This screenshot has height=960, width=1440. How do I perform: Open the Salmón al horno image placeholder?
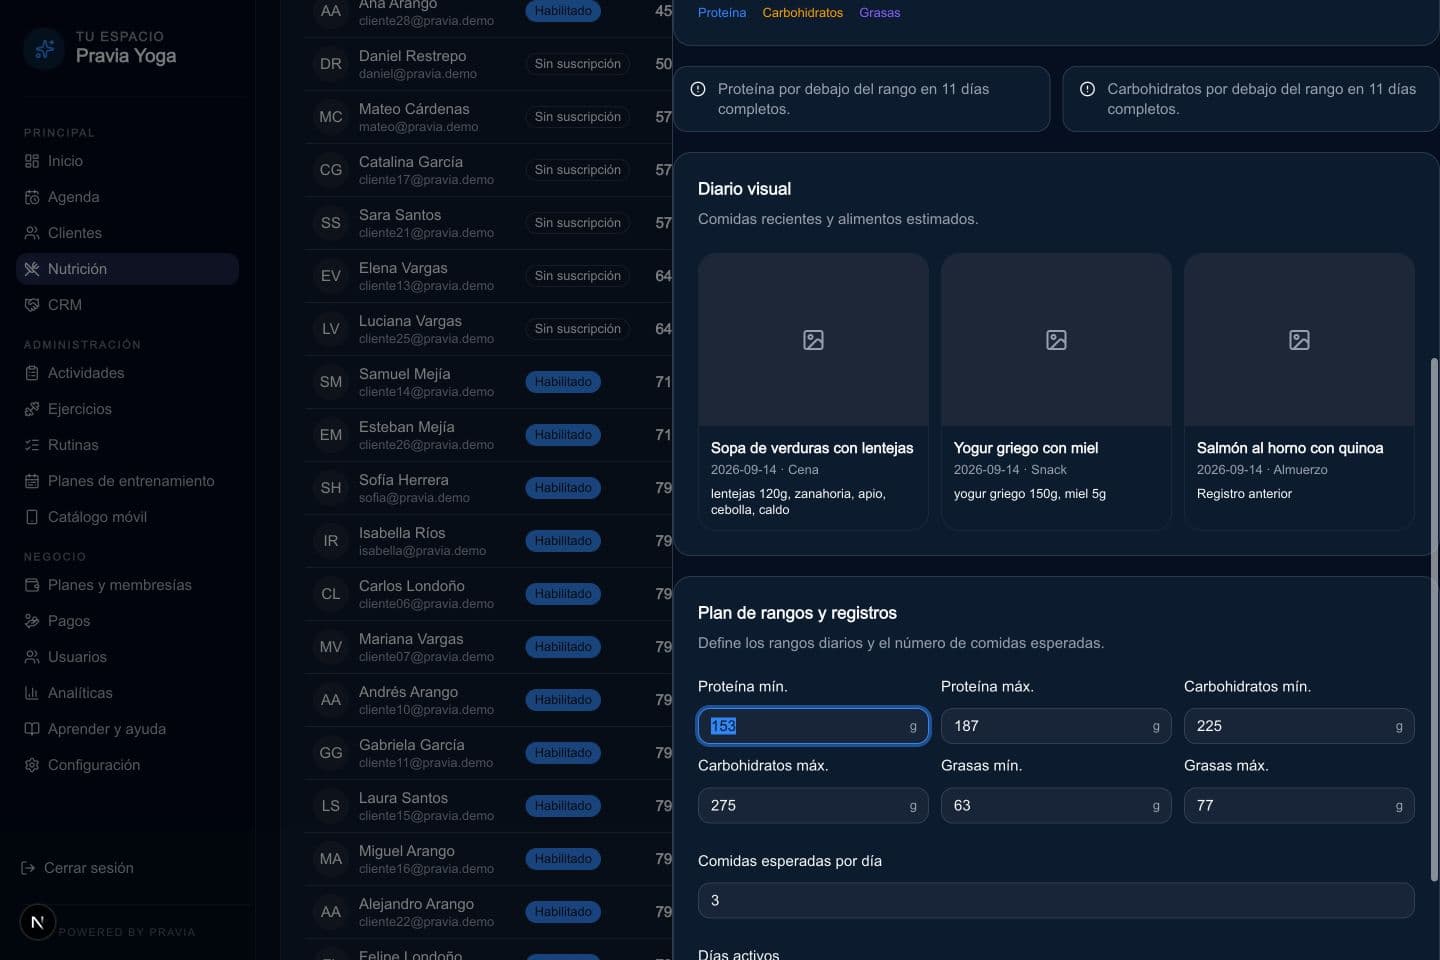pos(1299,340)
